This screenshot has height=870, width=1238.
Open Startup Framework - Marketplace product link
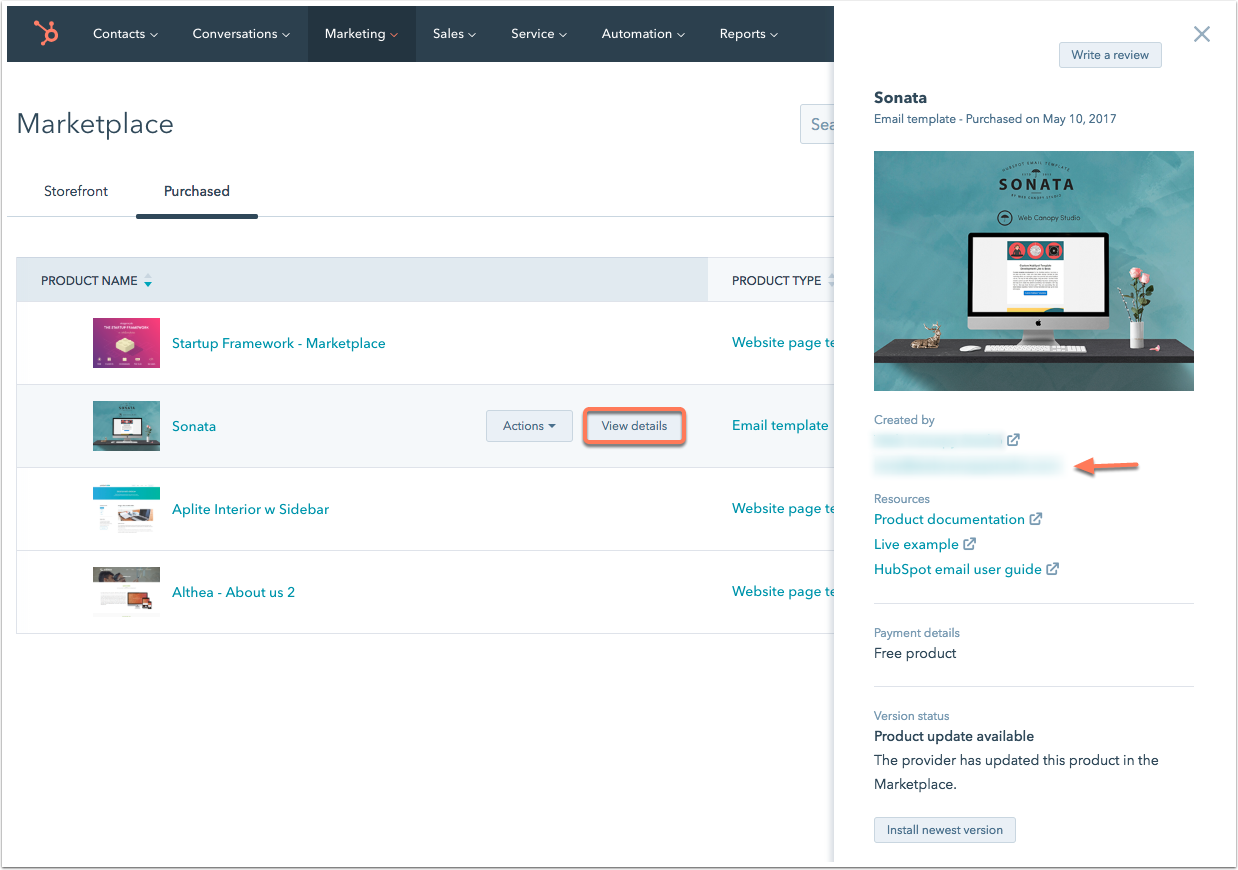coord(278,343)
